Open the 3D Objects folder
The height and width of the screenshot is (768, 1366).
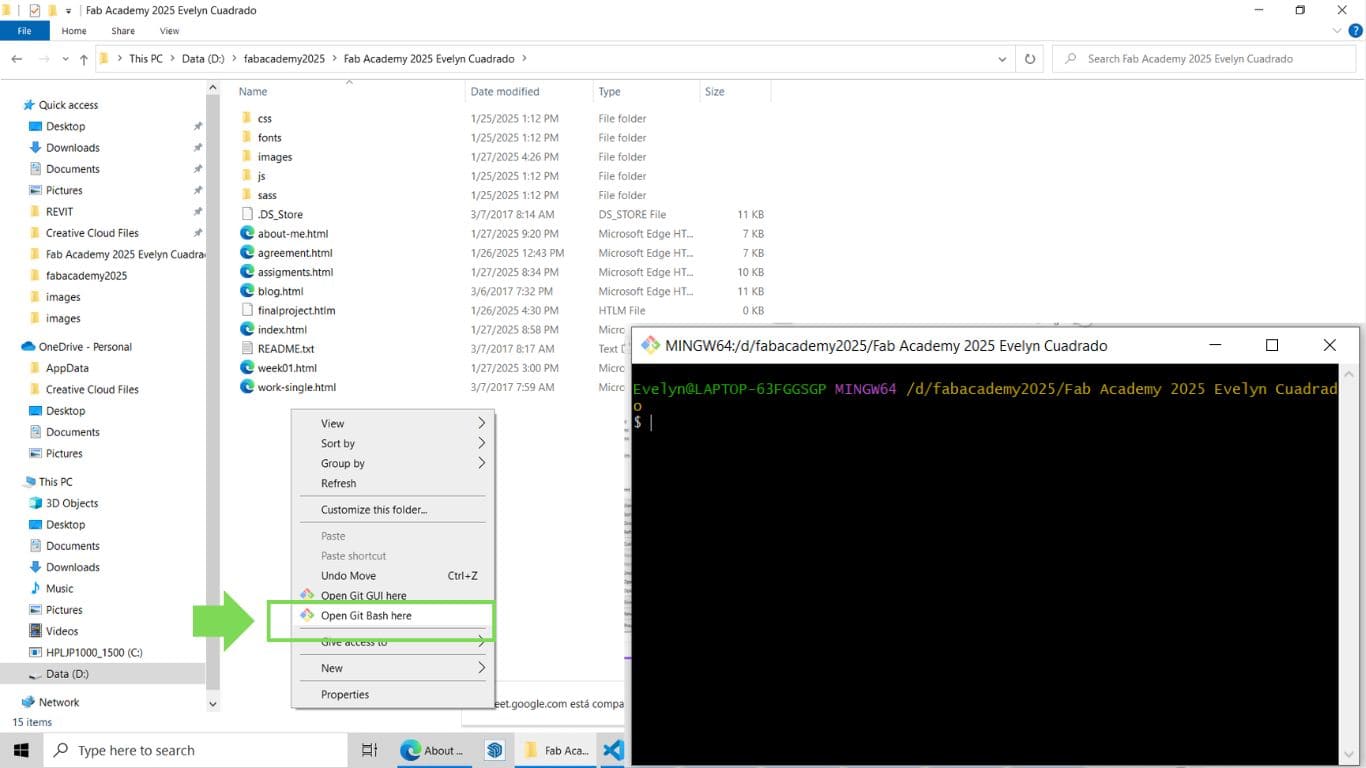click(72, 503)
